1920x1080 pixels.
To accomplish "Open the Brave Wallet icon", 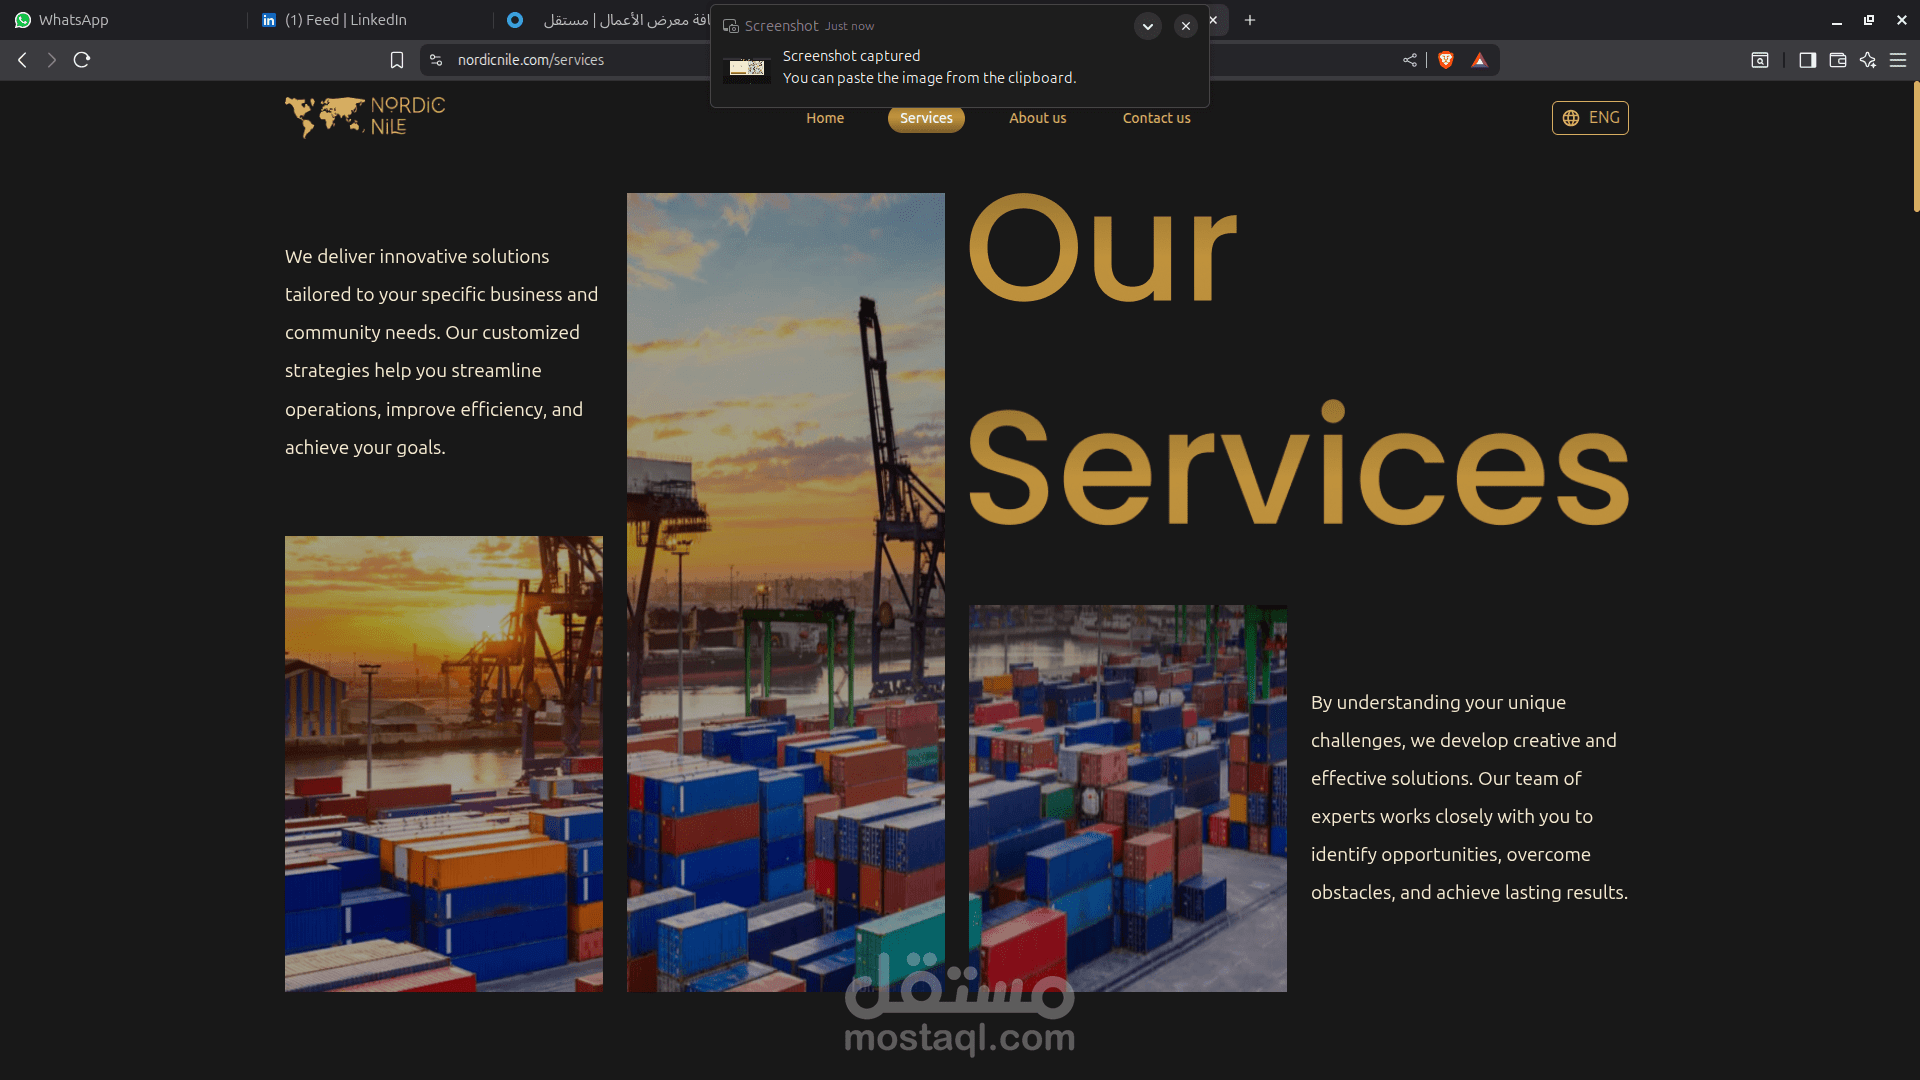I will tap(1838, 60).
